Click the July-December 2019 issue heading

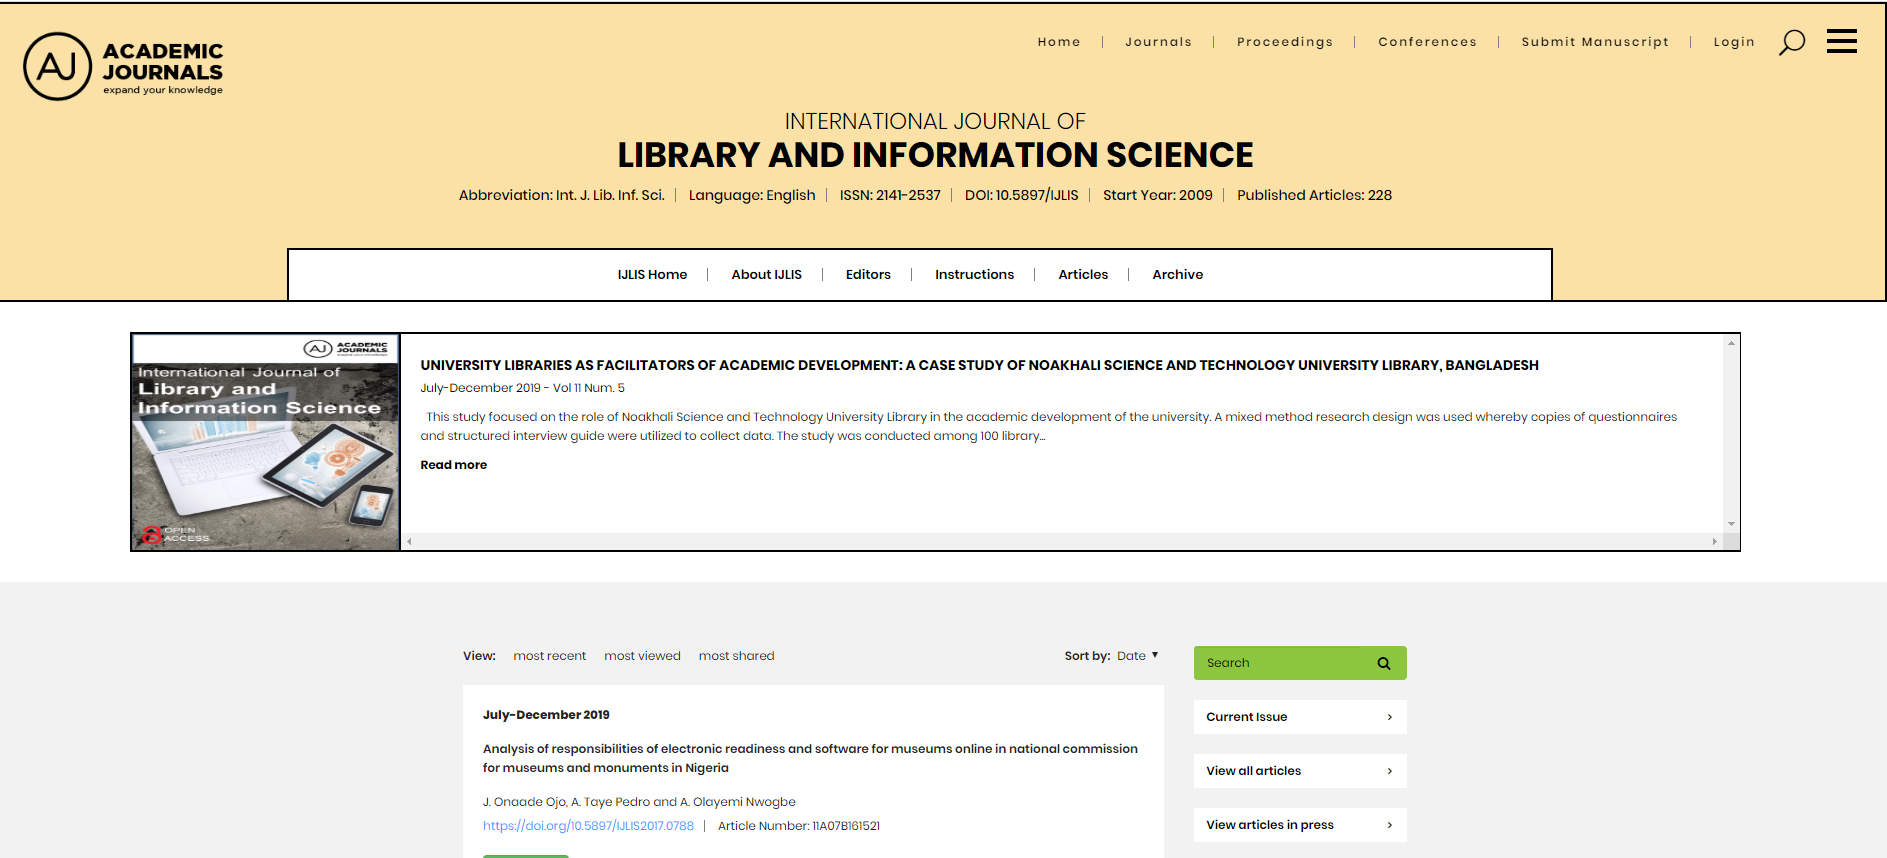pyautogui.click(x=546, y=715)
